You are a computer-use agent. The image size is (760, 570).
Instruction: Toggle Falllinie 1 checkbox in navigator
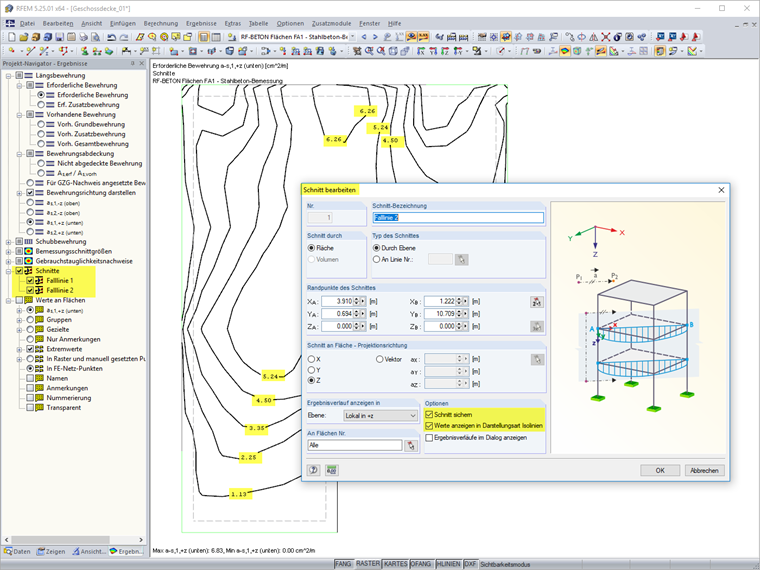click(30, 281)
